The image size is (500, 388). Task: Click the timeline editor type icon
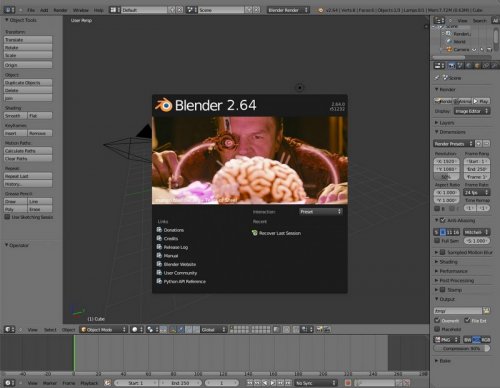9,383
